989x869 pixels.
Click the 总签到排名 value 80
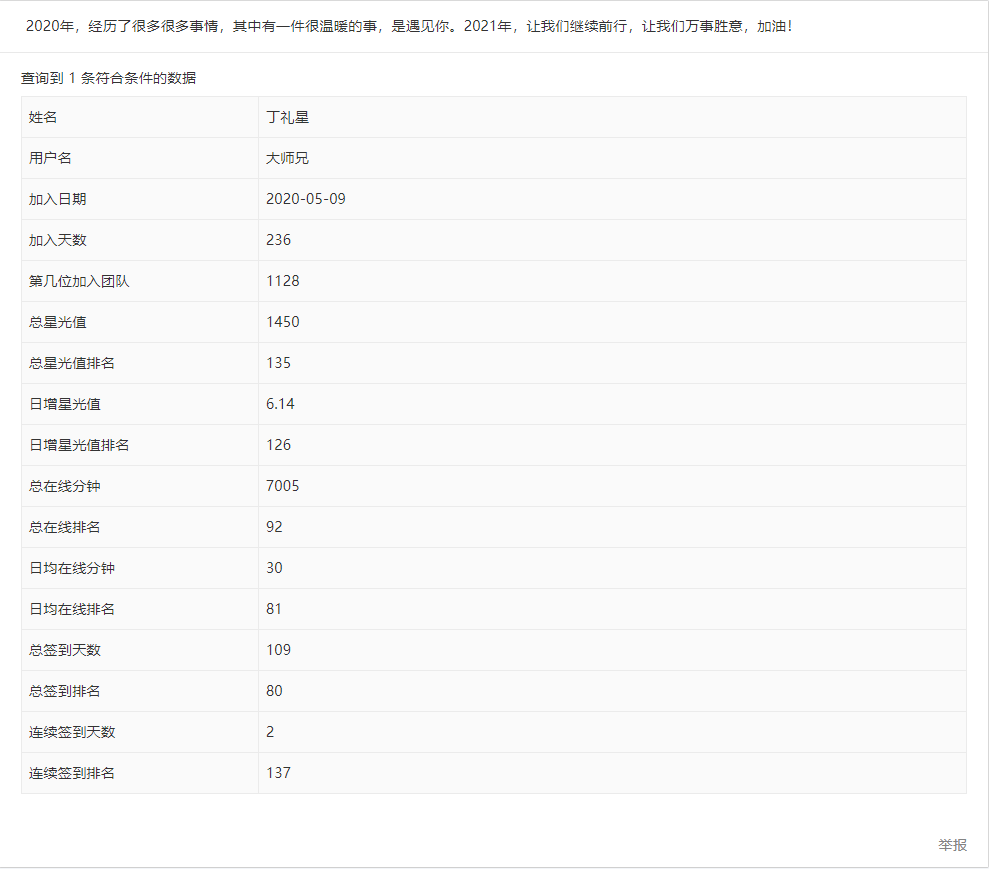(274, 691)
